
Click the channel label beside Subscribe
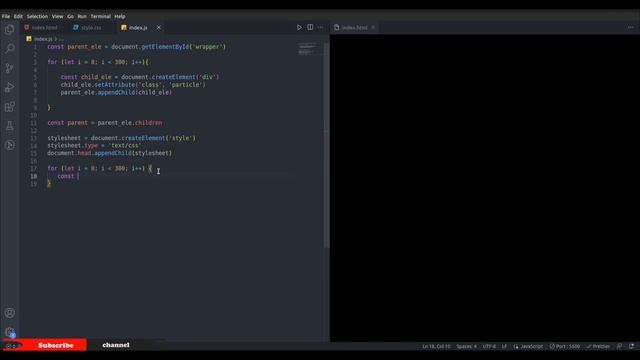point(116,345)
